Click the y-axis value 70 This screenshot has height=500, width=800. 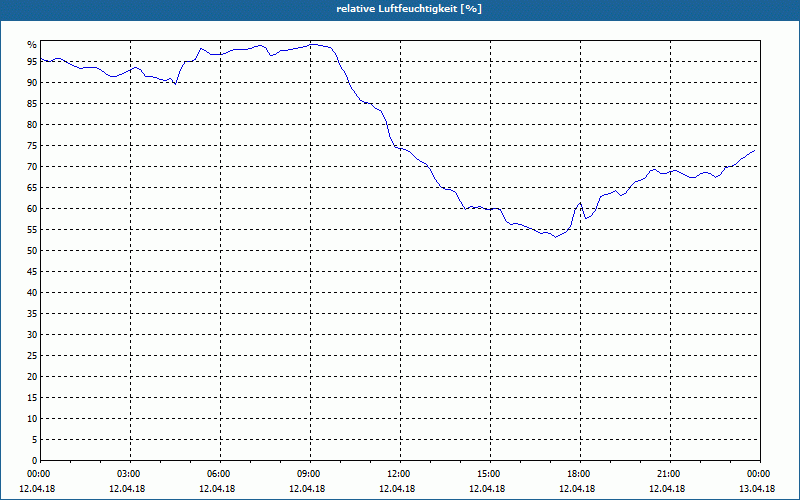tap(32, 167)
